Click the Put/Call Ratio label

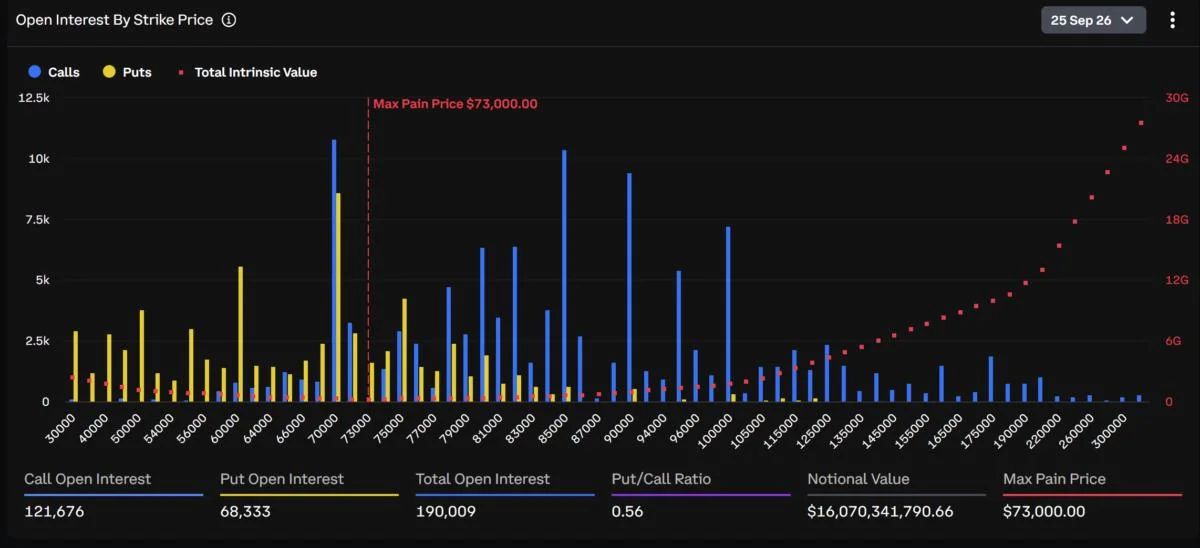tap(661, 479)
